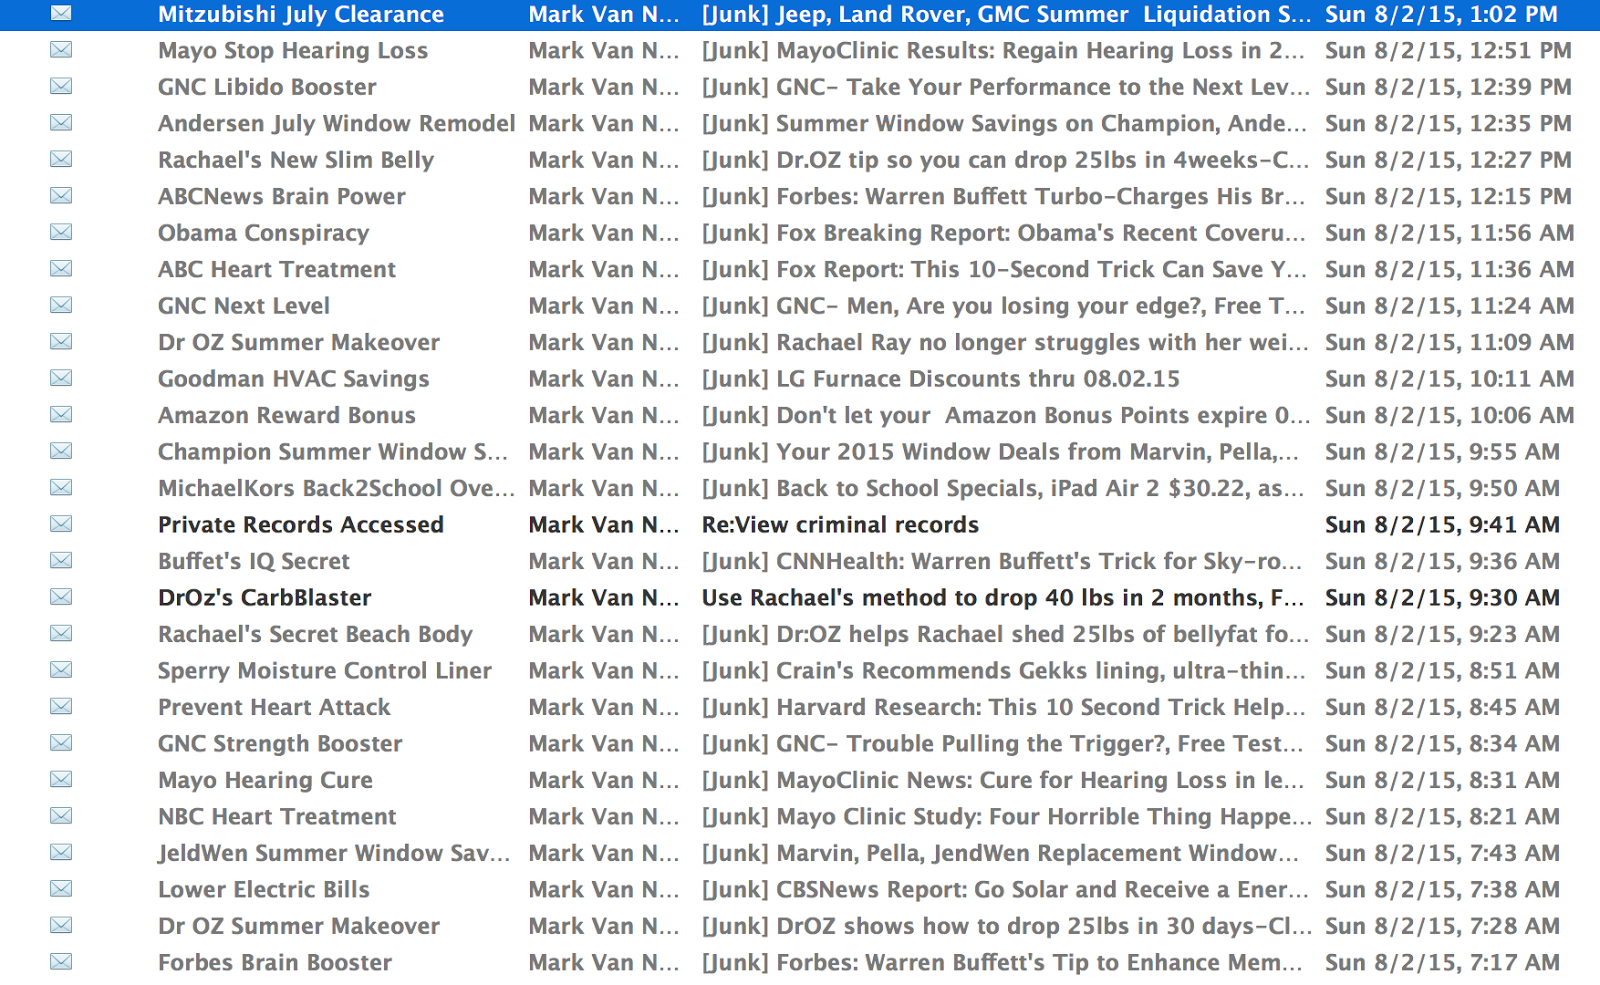Click subject '[Junk] LG Furnace Discounts thru 08.02.15'
The width and height of the screenshot is (1600, 985).
pos(941,379)
